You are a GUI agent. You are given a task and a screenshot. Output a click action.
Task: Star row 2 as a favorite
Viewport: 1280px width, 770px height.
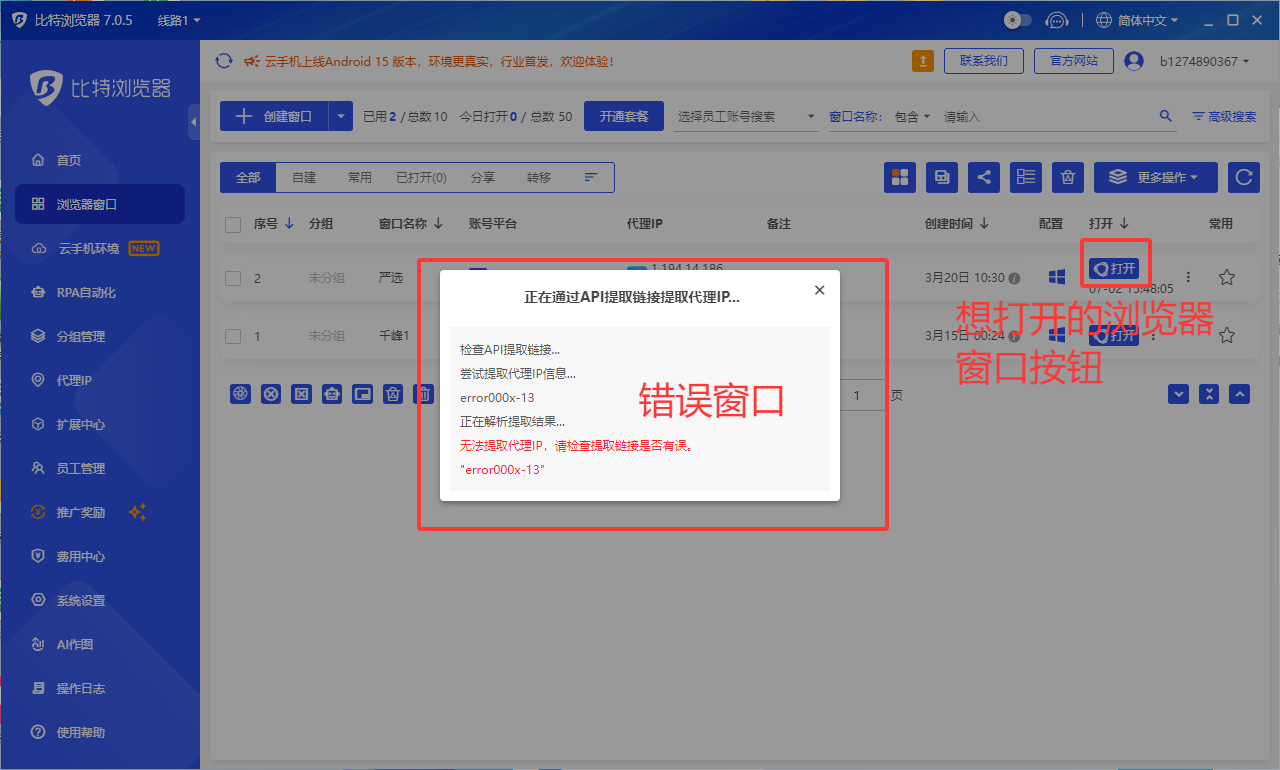[x=1227, y=277]
